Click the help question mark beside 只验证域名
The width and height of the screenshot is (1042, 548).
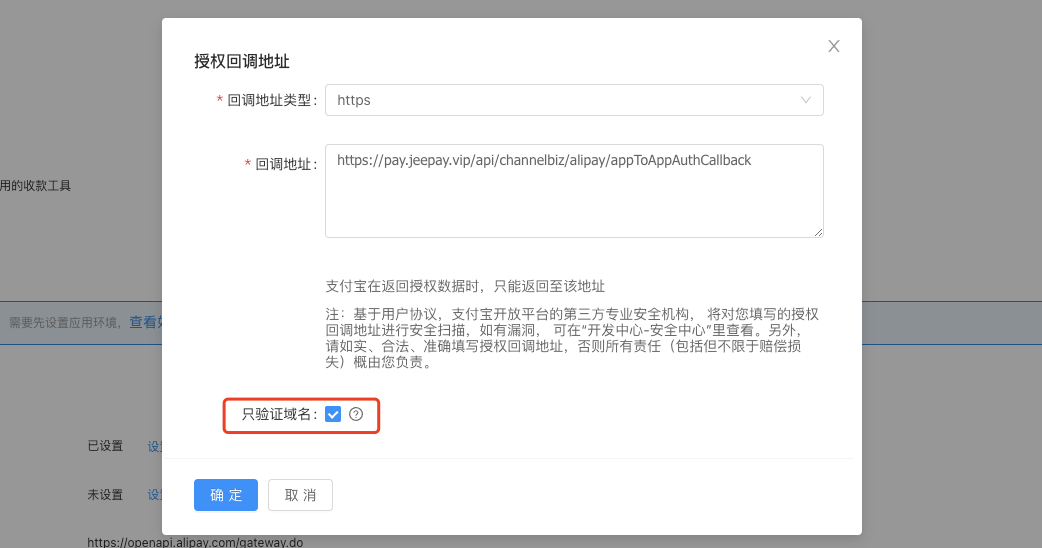[356, 414]
